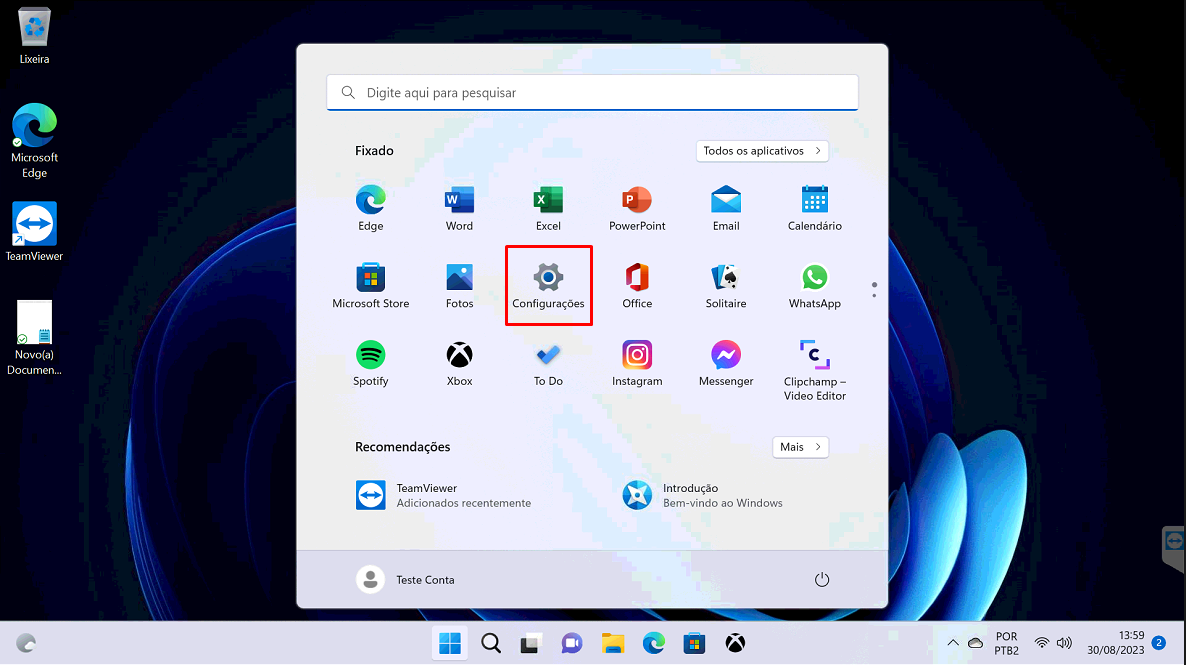Open the Calendário app

[815, 208]
